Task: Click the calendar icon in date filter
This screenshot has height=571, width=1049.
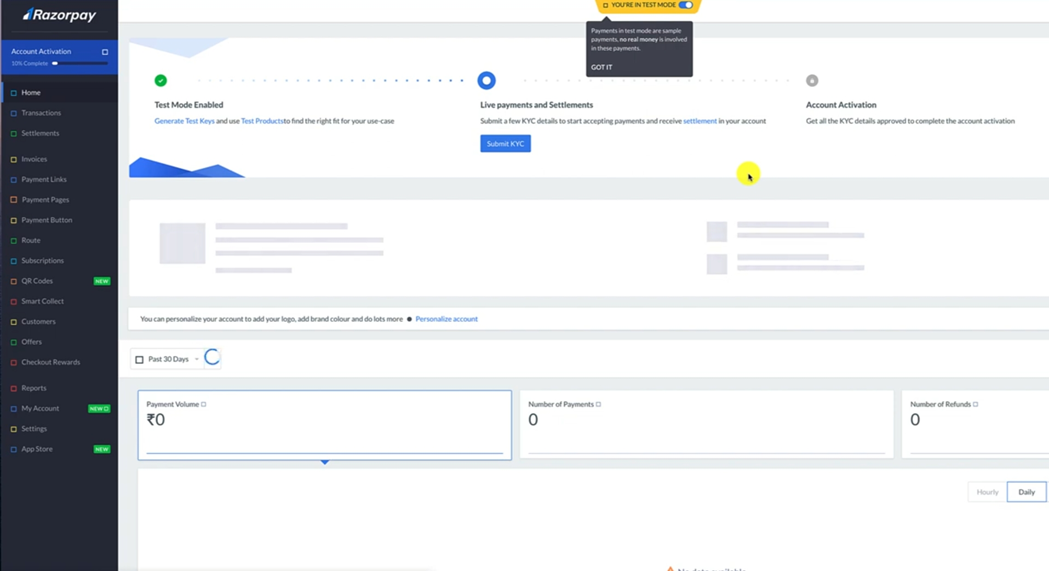Action: pos(139,360)
